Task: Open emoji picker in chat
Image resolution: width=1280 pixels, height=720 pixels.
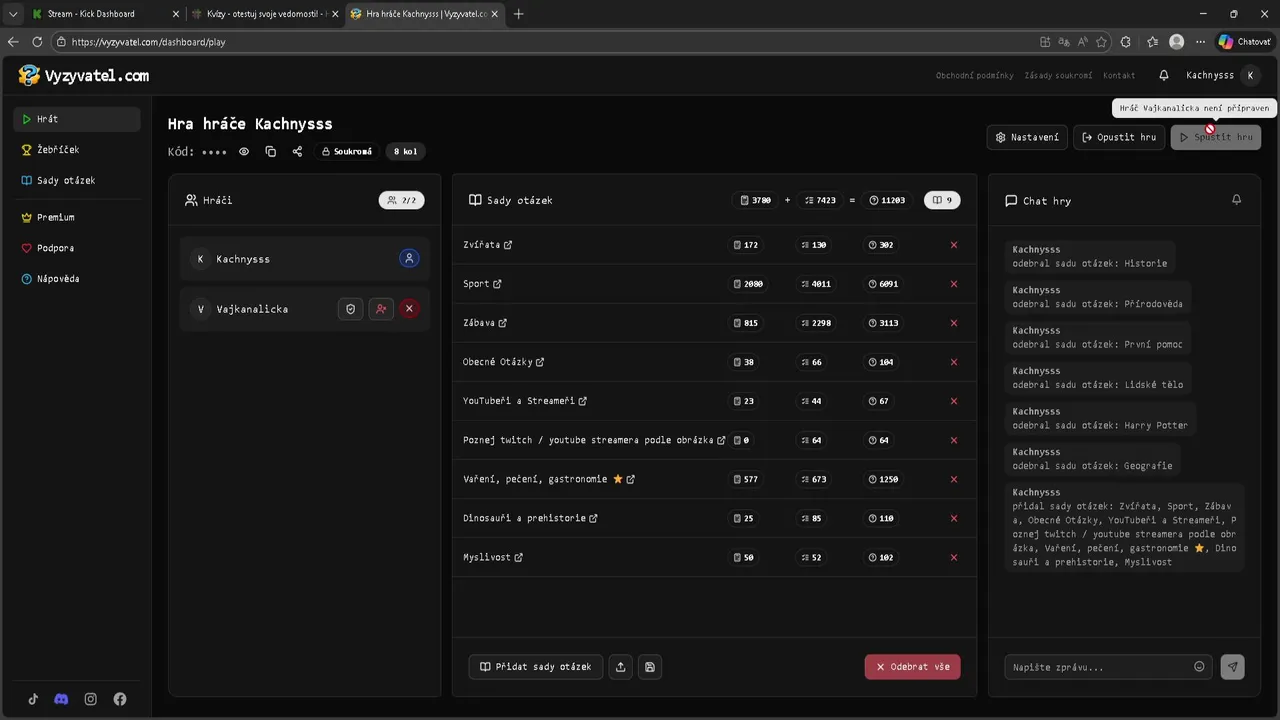Action: click(1199, 667)
